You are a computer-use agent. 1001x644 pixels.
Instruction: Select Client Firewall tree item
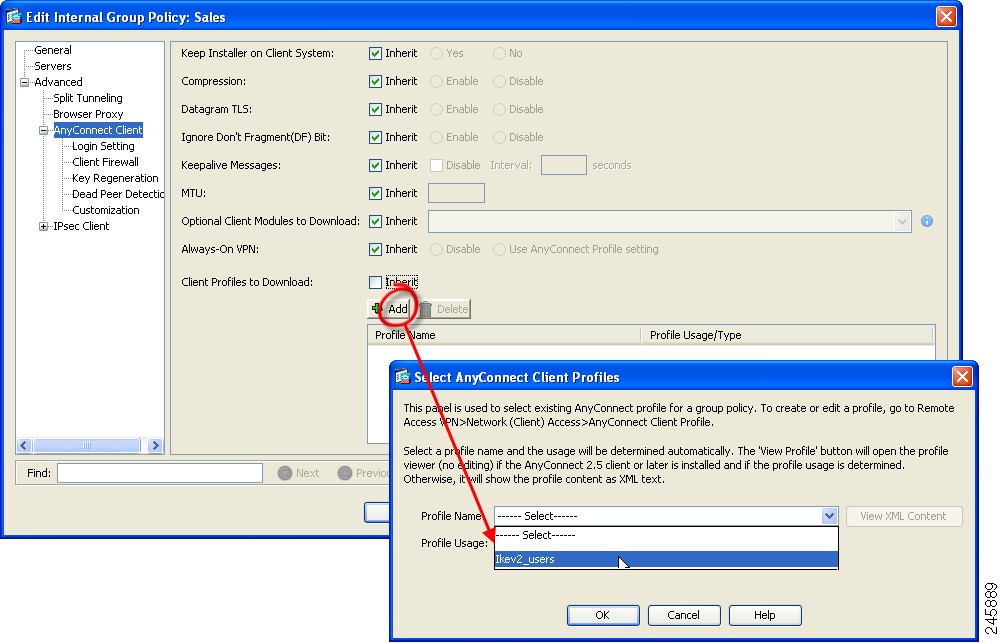[105, 162]
